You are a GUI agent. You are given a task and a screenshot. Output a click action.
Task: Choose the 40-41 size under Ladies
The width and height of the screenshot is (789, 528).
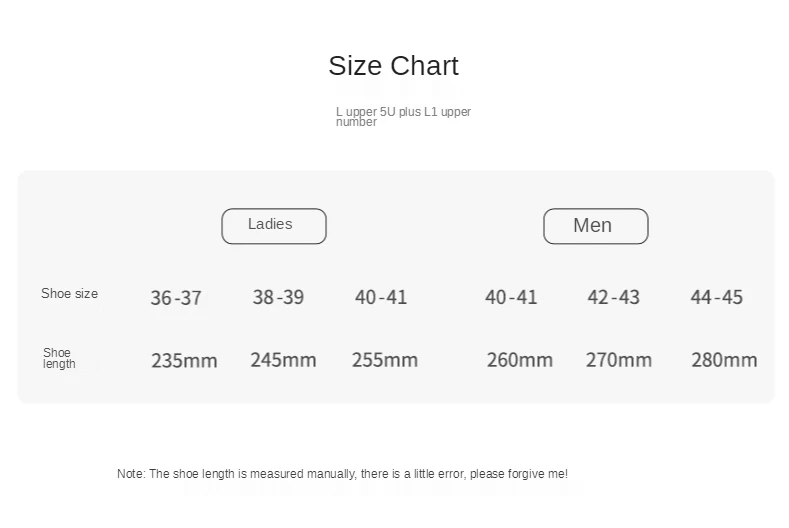tap(381, 297)
